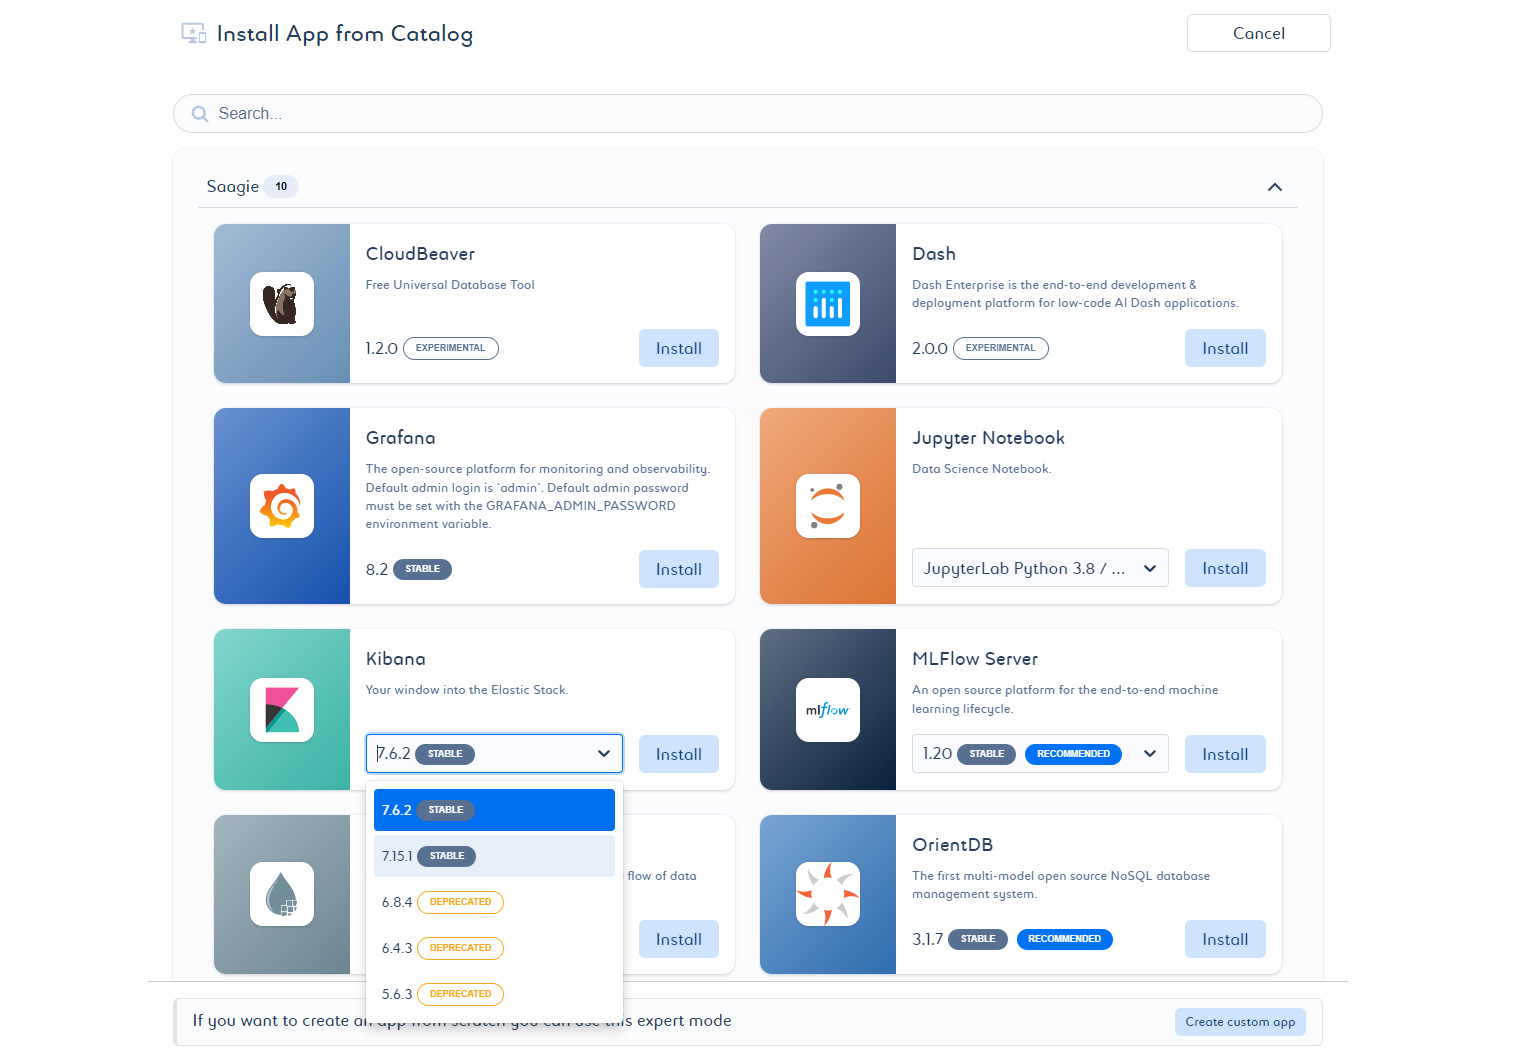Click the MLFlow logo icon
The image size is (1513, 1058).
pyautogui.click(x=828, y=710)
